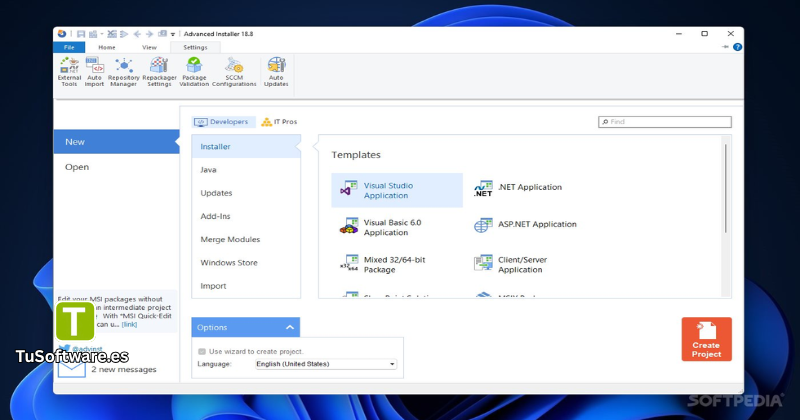Screen dimensions: 800x420
Task: Switch to the Home ribbon tab
Action: pos(107,47)
